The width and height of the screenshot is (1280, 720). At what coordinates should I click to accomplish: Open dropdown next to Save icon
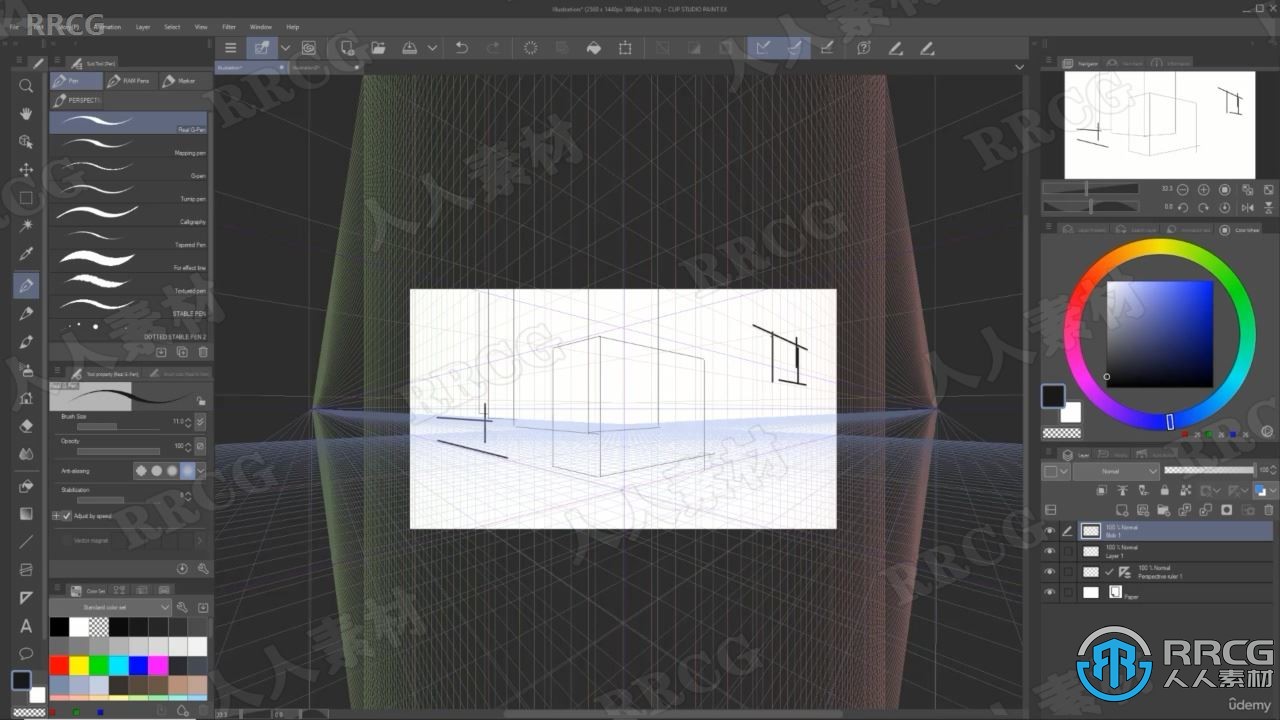click(432, 47)
